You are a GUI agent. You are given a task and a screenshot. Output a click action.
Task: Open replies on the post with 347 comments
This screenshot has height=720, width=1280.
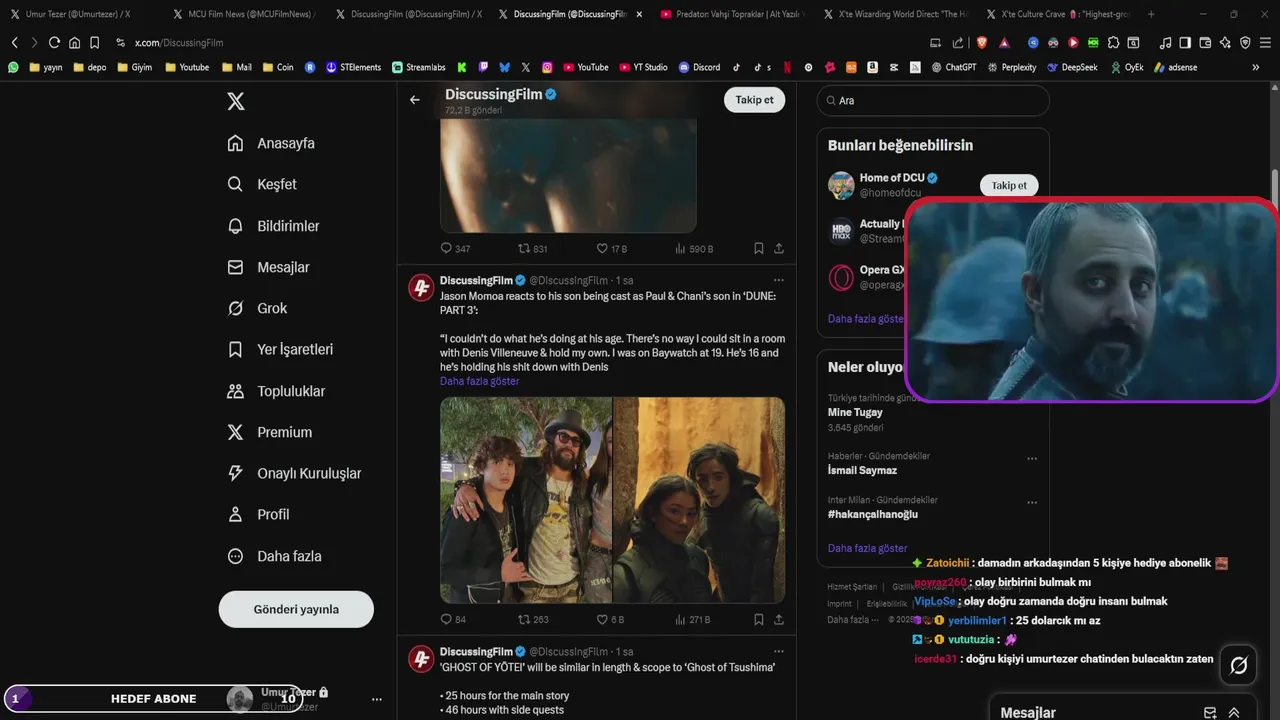click(x=455, y=248)
